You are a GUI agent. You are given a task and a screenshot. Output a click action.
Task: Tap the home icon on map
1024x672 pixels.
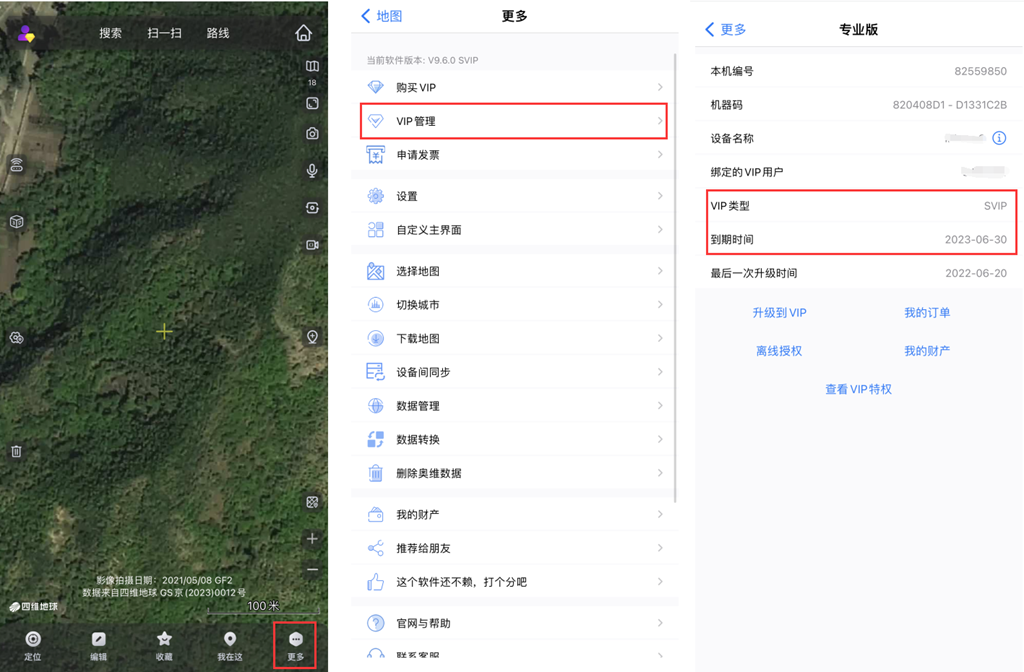point(304,33)
